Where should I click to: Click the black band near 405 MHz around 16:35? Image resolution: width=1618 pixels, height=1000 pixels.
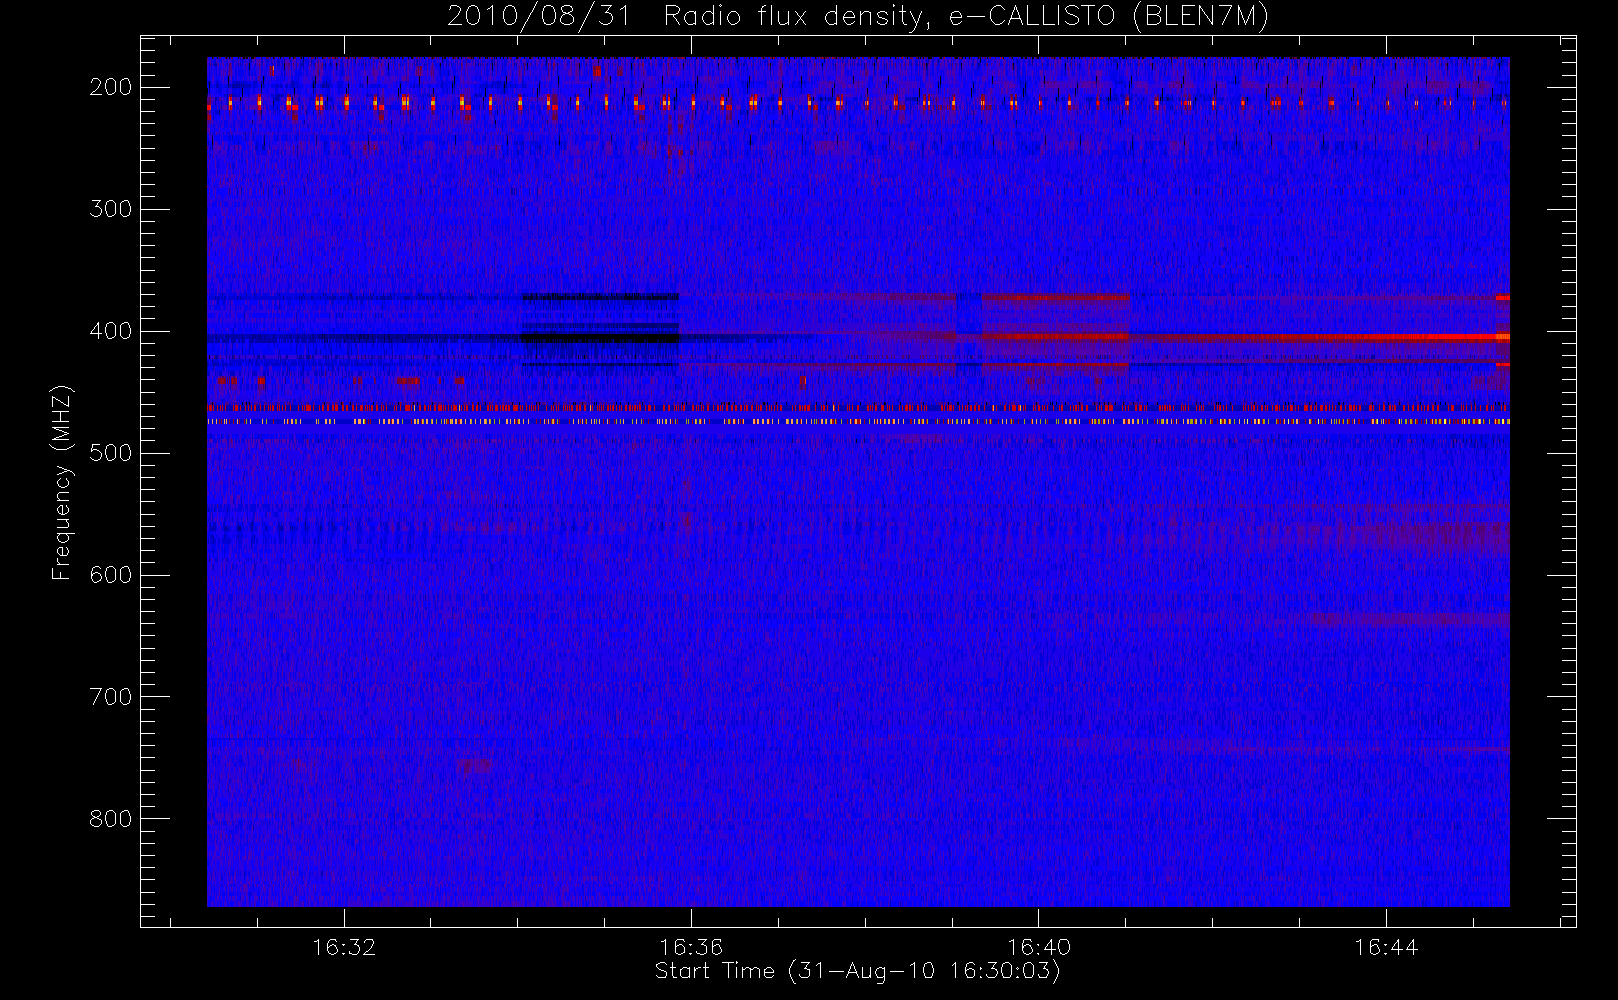(600, 338)
